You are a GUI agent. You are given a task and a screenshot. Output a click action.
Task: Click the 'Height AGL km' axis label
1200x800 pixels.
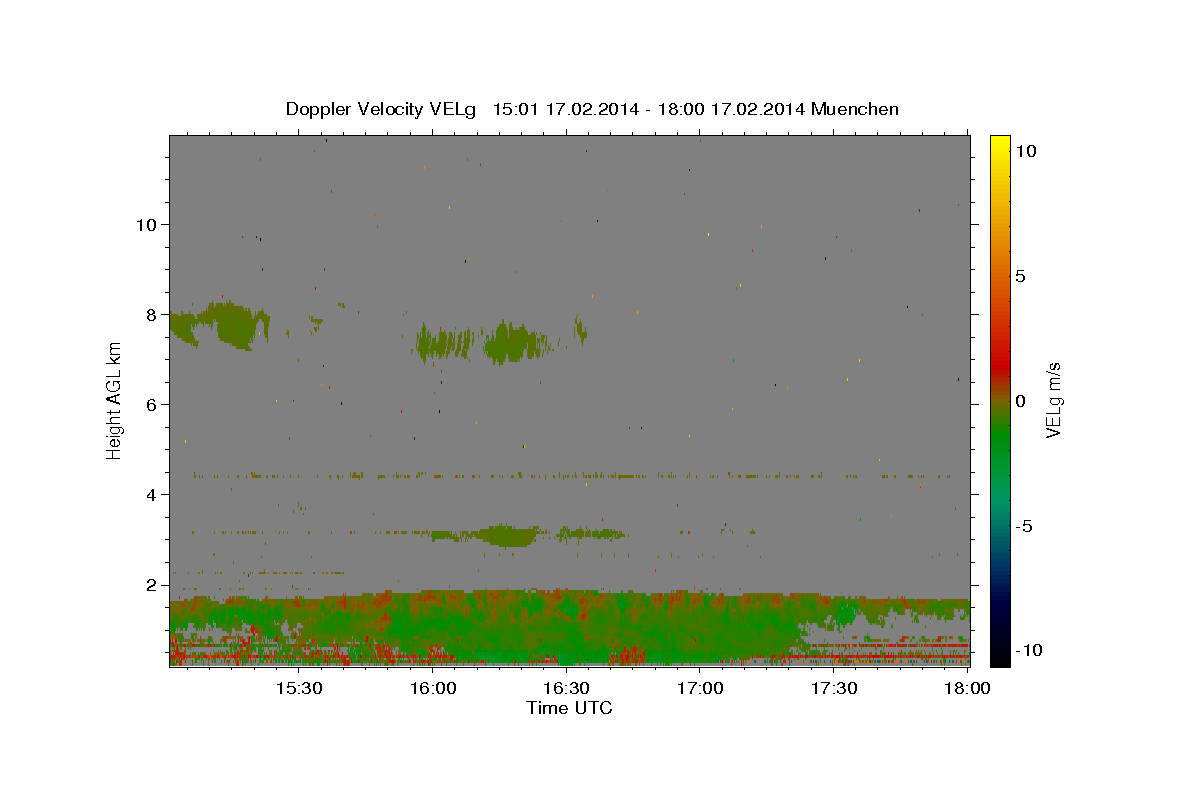[x=115, y=400]
